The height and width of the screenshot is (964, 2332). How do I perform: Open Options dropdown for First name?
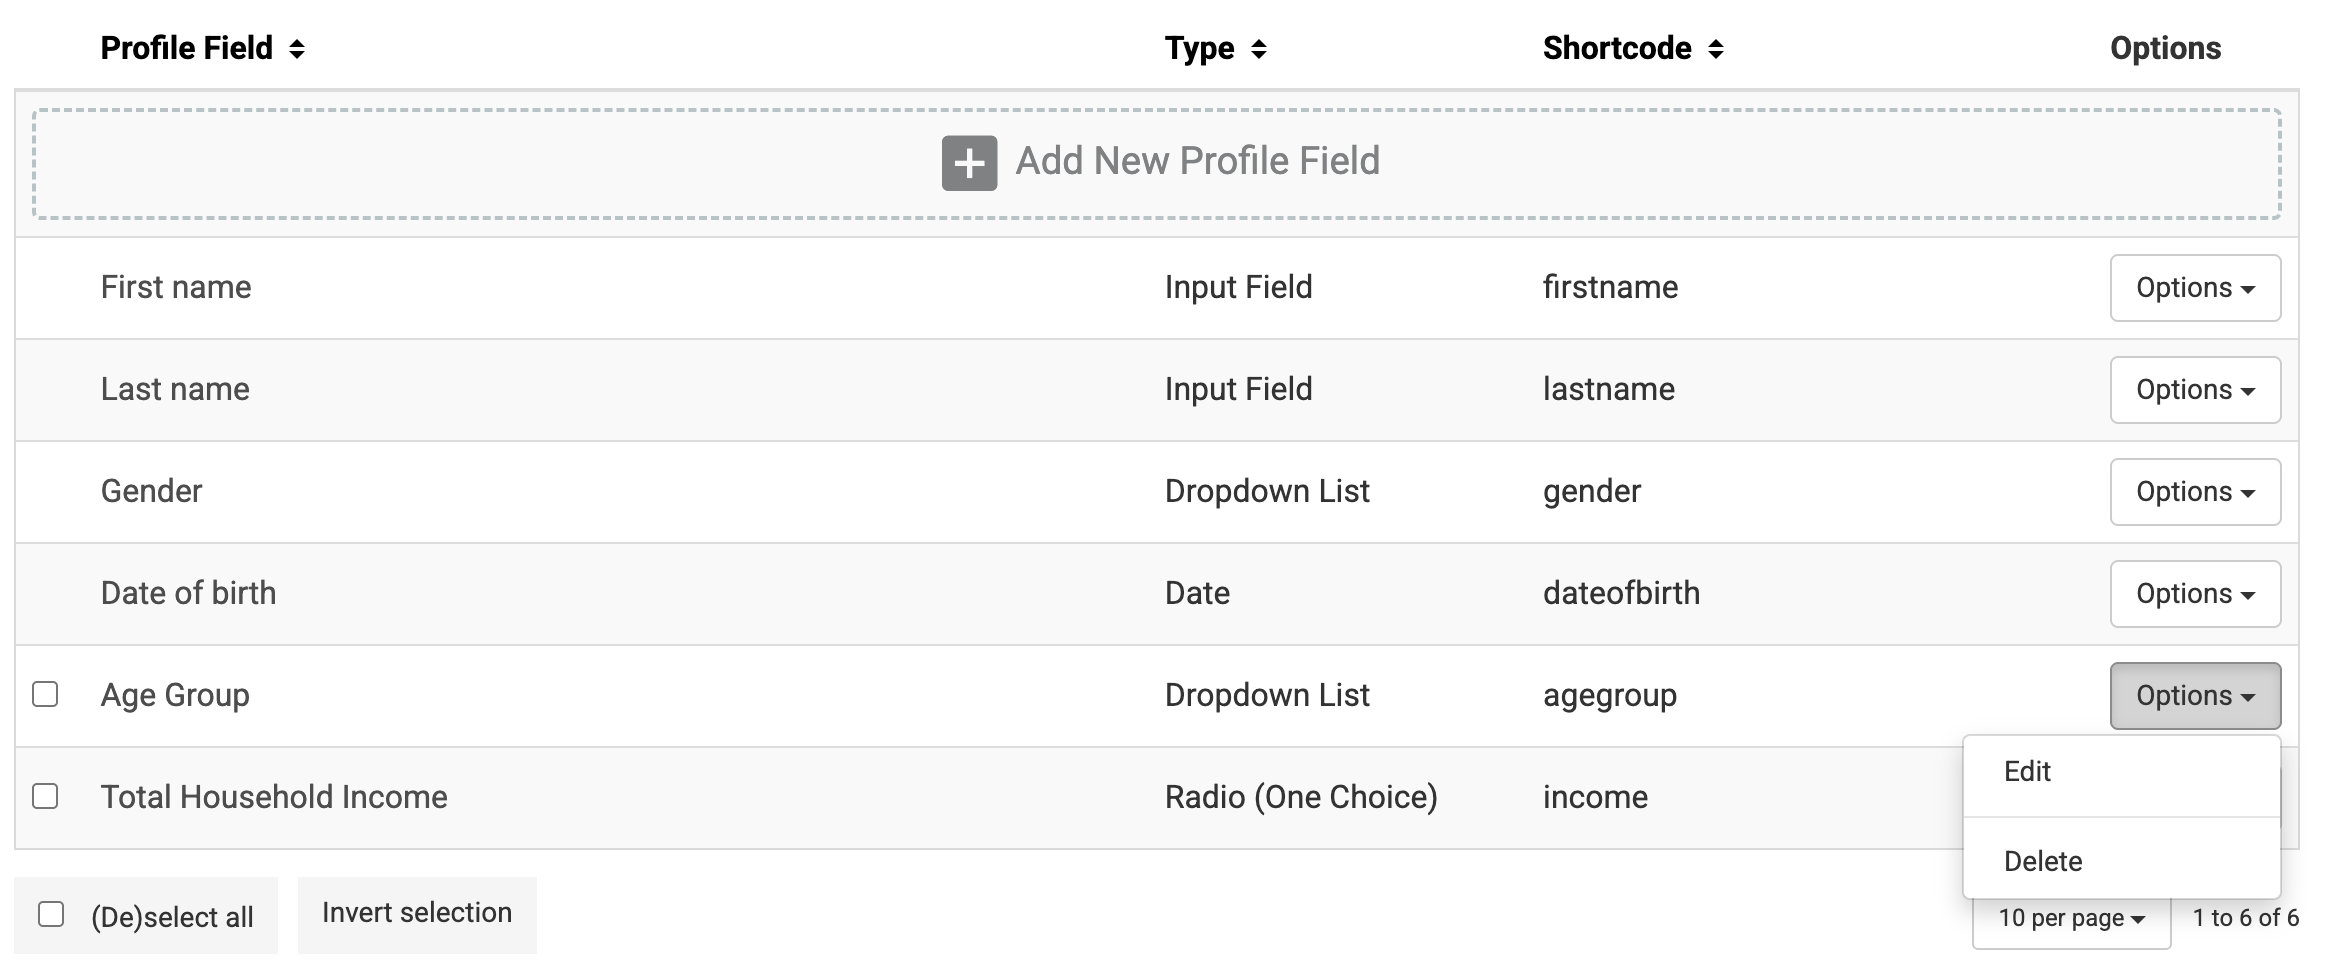(2195, 288)
